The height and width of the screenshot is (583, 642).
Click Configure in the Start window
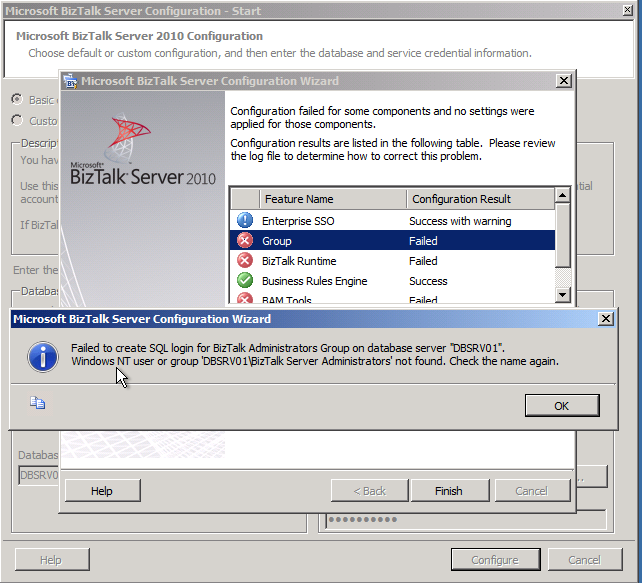495,560
